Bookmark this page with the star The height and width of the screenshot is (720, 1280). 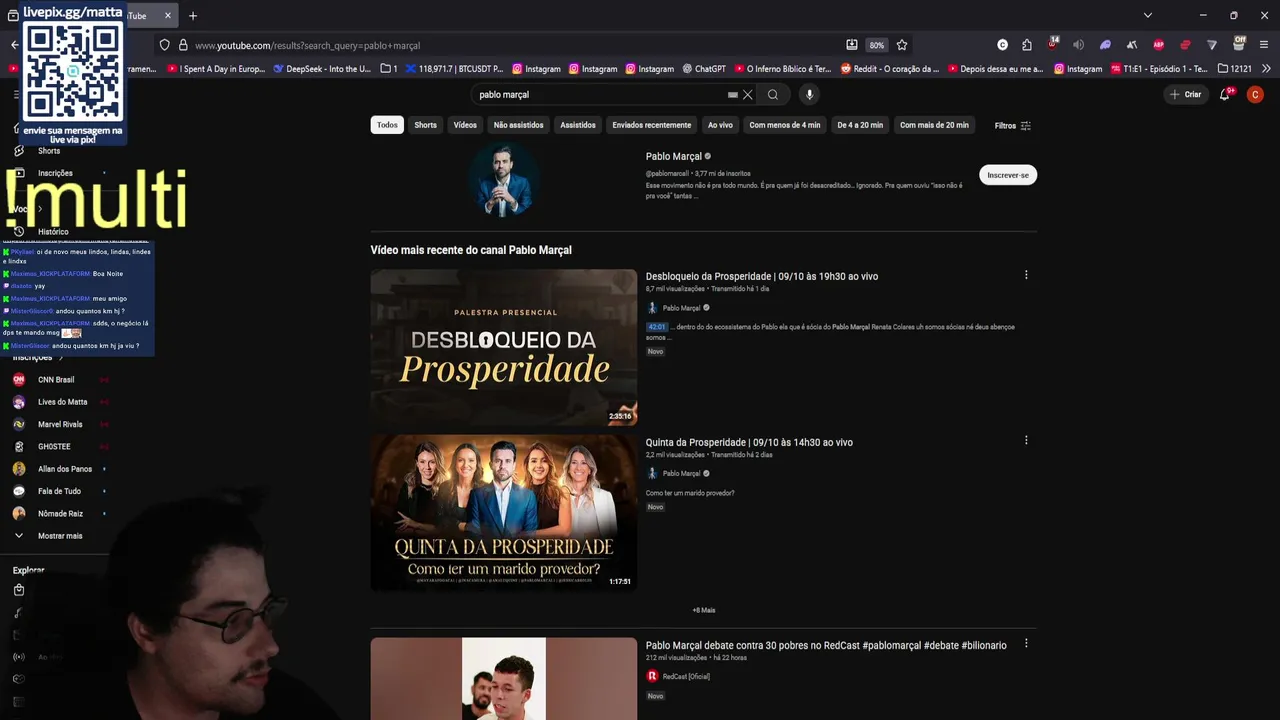(902, 45)
